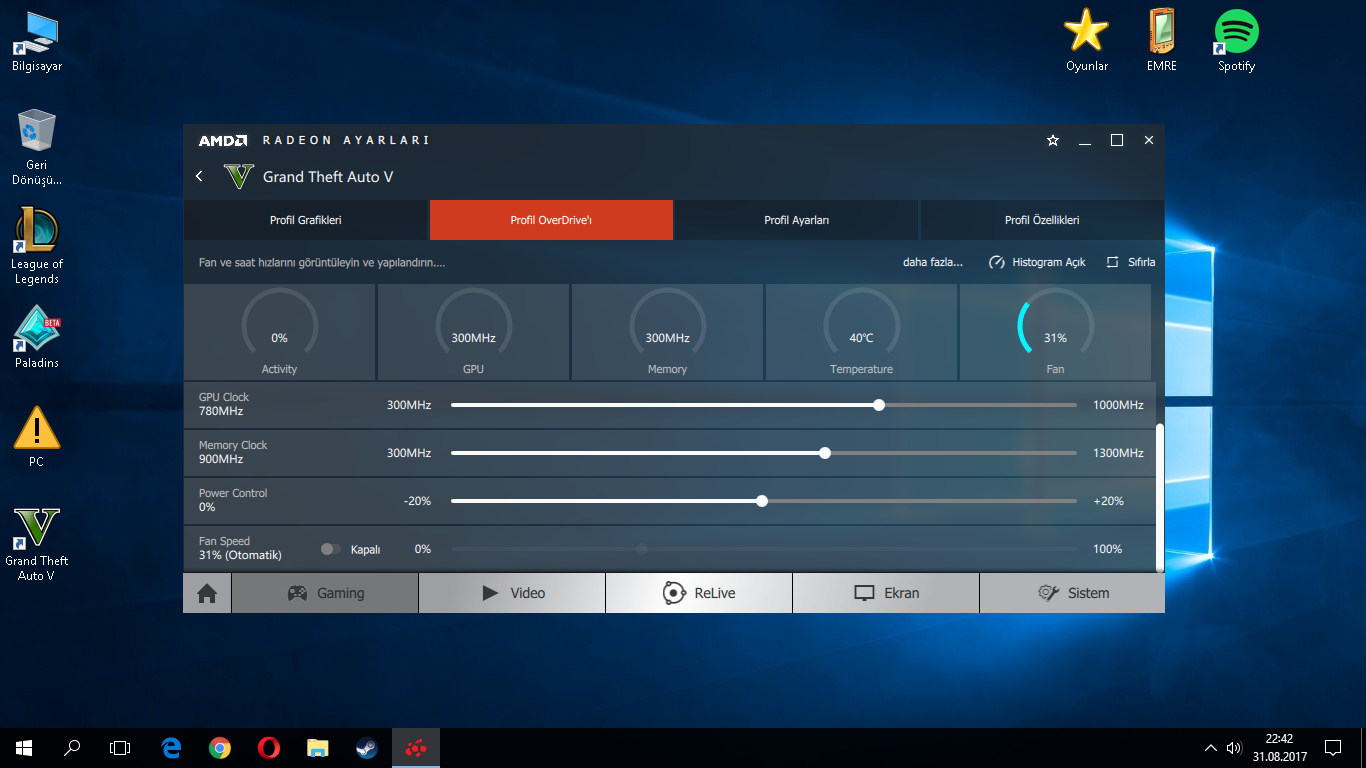Viewport: 1366px width, 768px height.
Task: Click the Activity gauge tile
Action: pos(280,332)
